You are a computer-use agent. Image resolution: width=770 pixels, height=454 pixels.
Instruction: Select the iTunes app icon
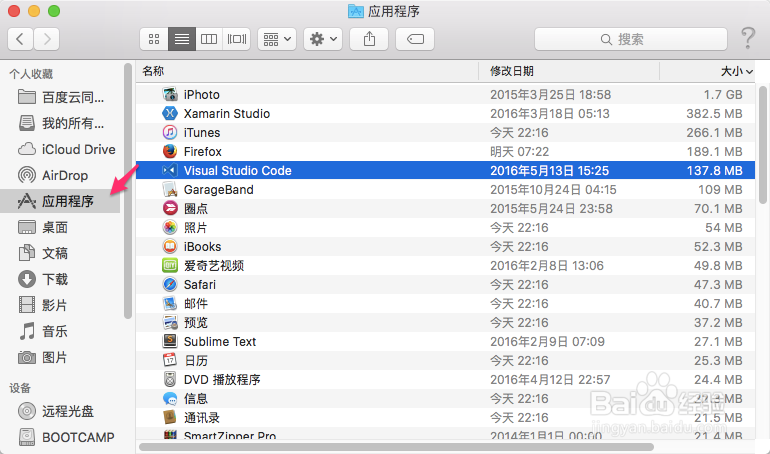[x=170, y=133]
